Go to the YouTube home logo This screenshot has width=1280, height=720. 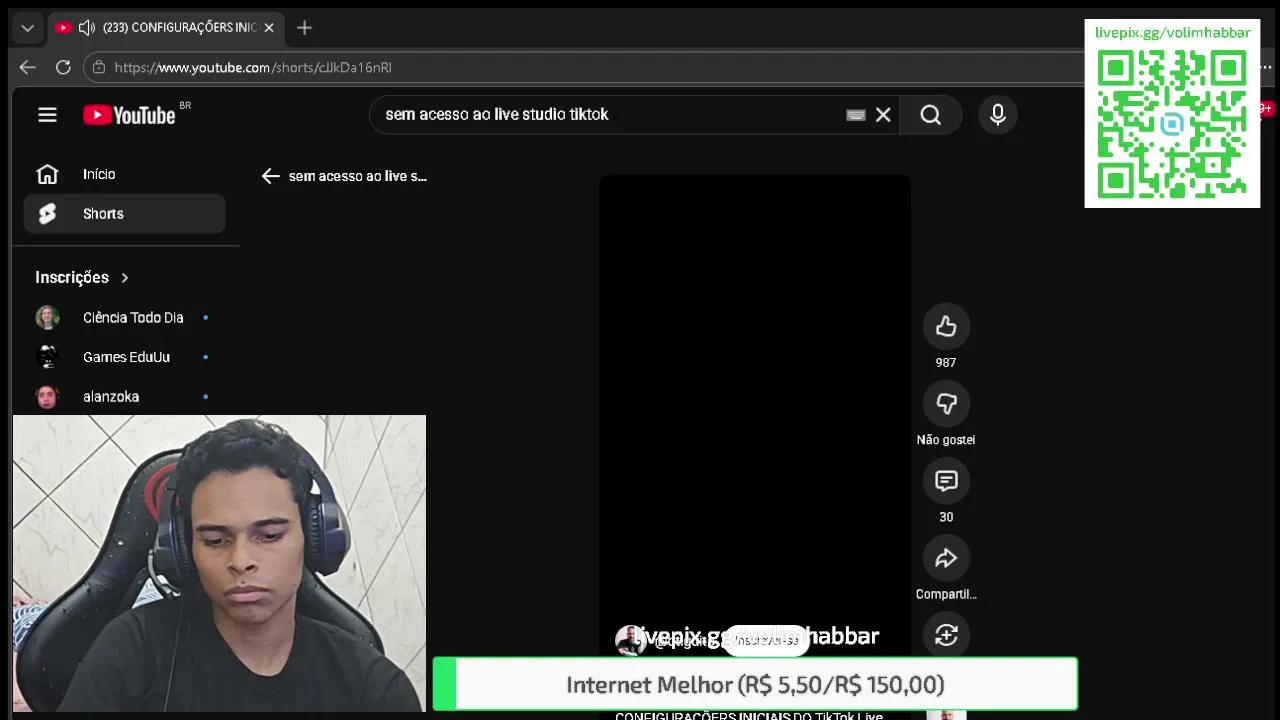click(x=129, y=115)
